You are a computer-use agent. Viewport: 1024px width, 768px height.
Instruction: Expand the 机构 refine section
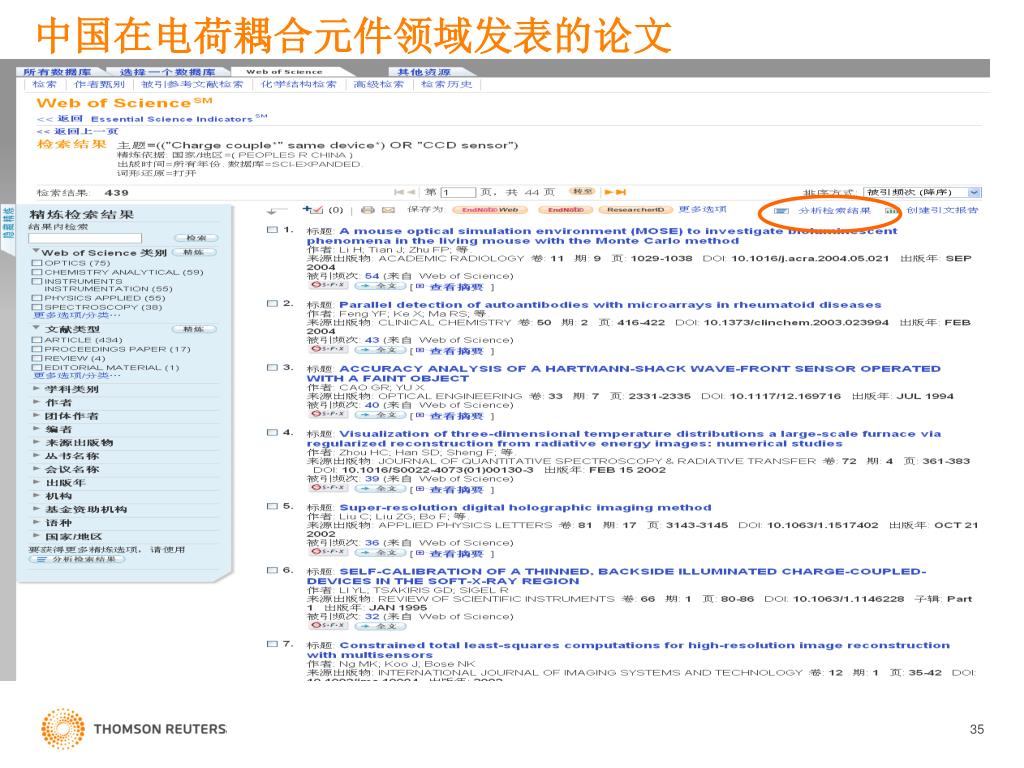coord(36,496)
